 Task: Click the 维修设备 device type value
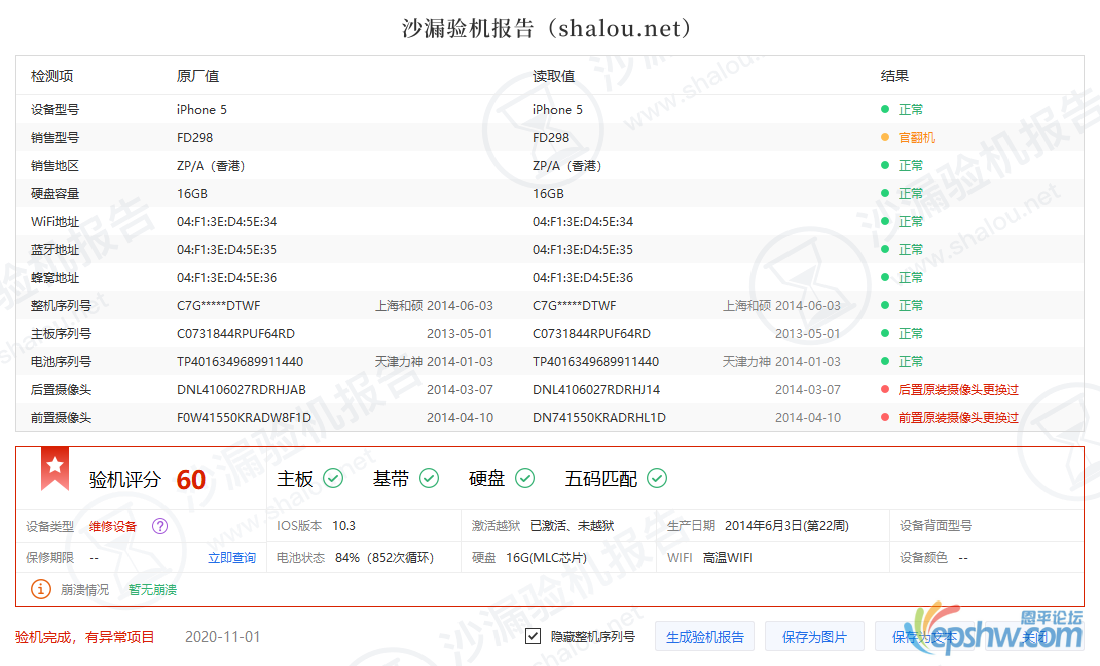tap(113, 526)
